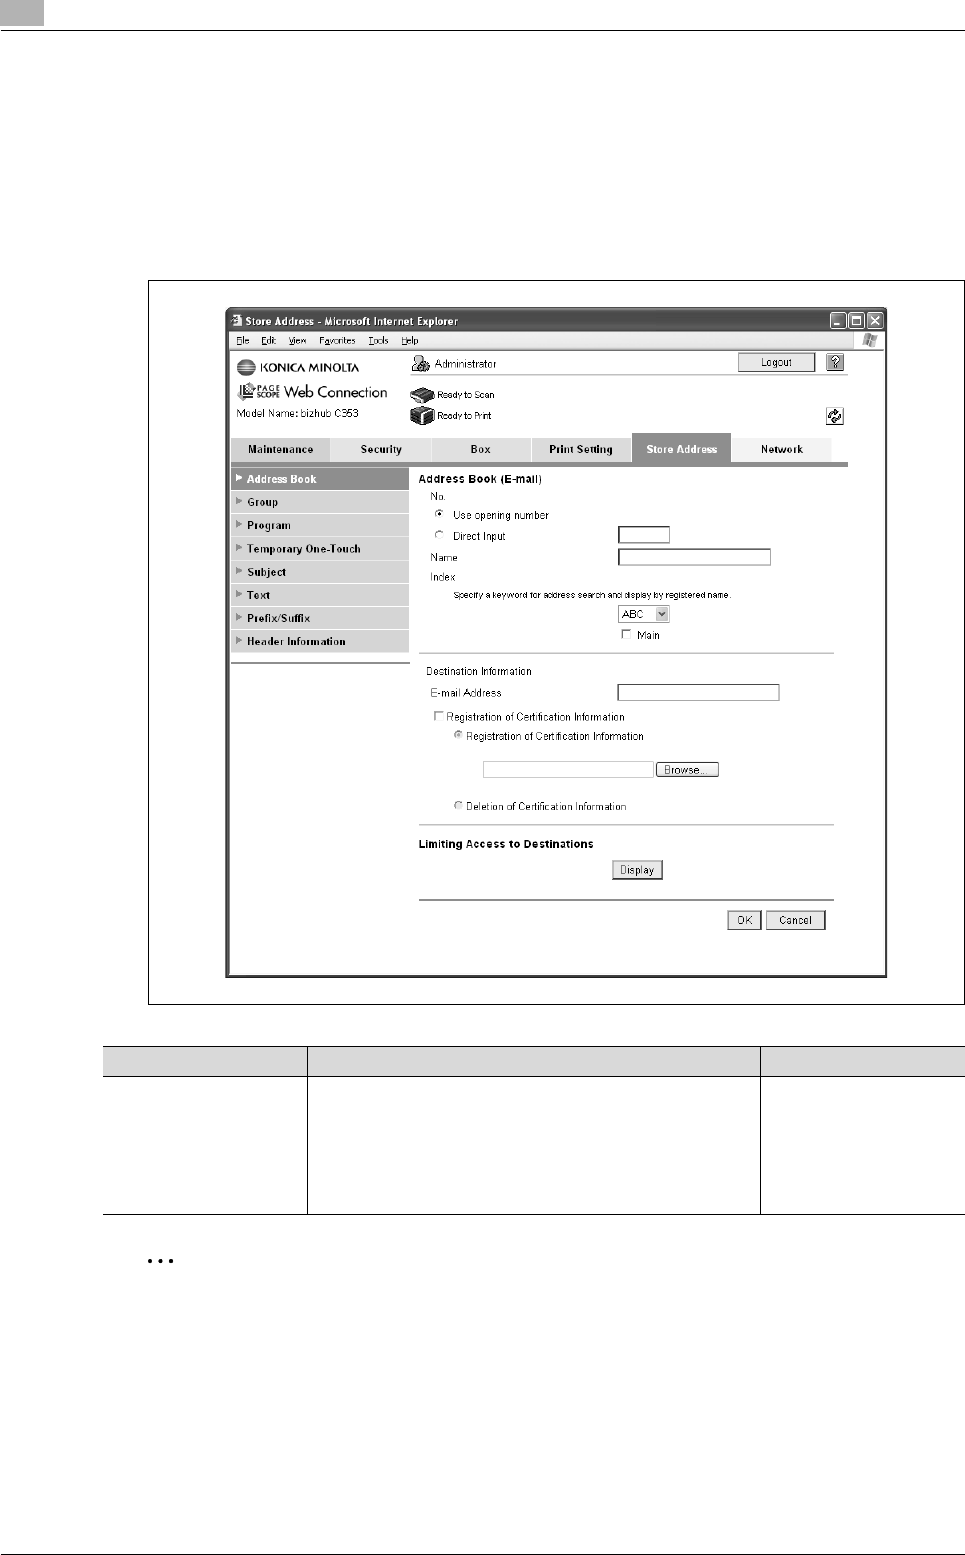Expand Prefix/Suffix sidebar item
Image resolution: width=965 pixels, height=1555 pixels.
(x=320, y=618)
